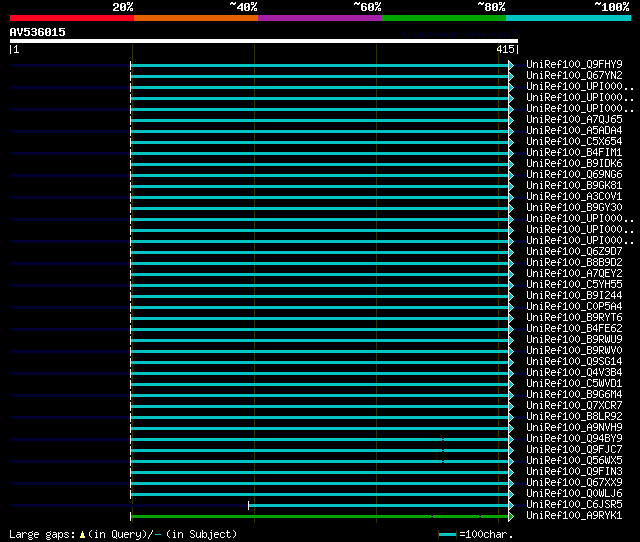Click the UniRef100_B9GY30 label
Image resolution: width=640 pixels, height=542 pixels.
pos(574,208)
